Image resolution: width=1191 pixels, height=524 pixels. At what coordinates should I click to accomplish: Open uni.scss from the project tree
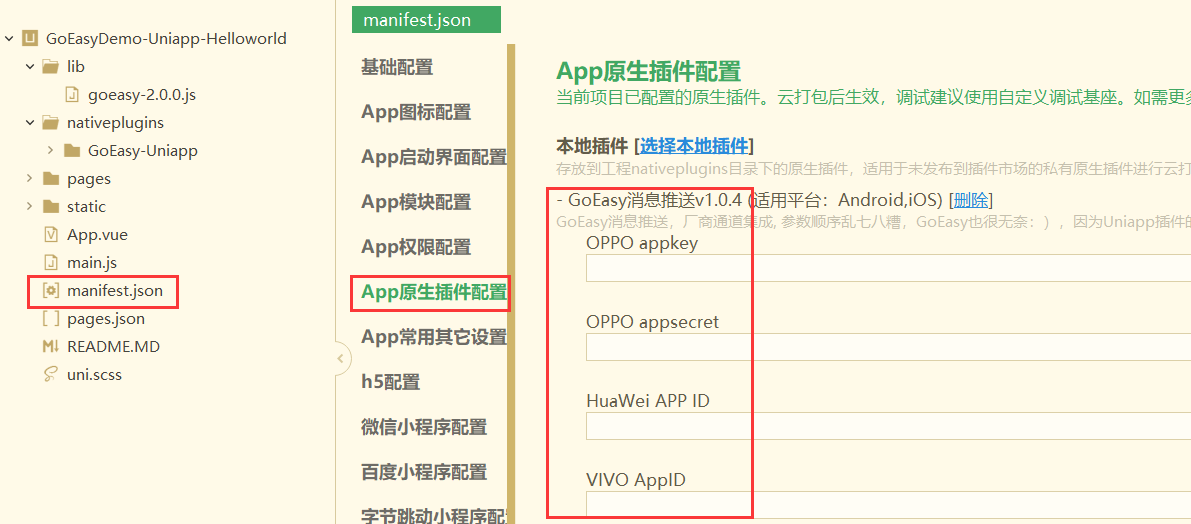tap(94, 374)
